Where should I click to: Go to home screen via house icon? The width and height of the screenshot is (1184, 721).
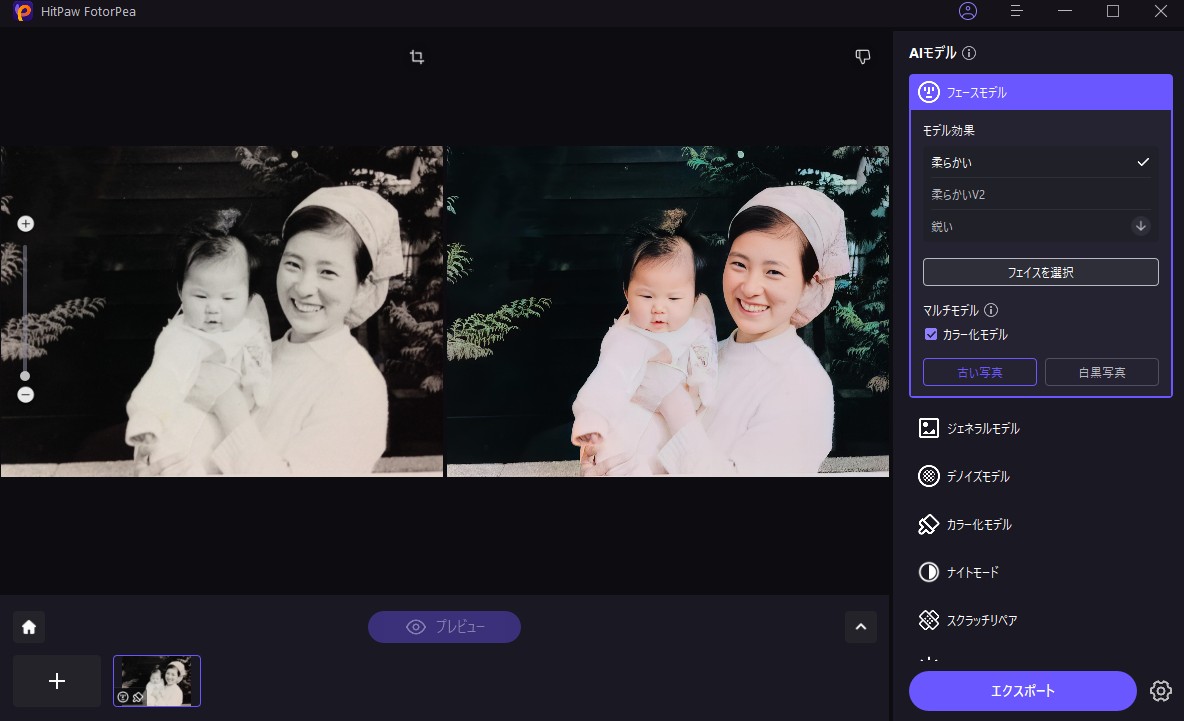click(29, 627)
